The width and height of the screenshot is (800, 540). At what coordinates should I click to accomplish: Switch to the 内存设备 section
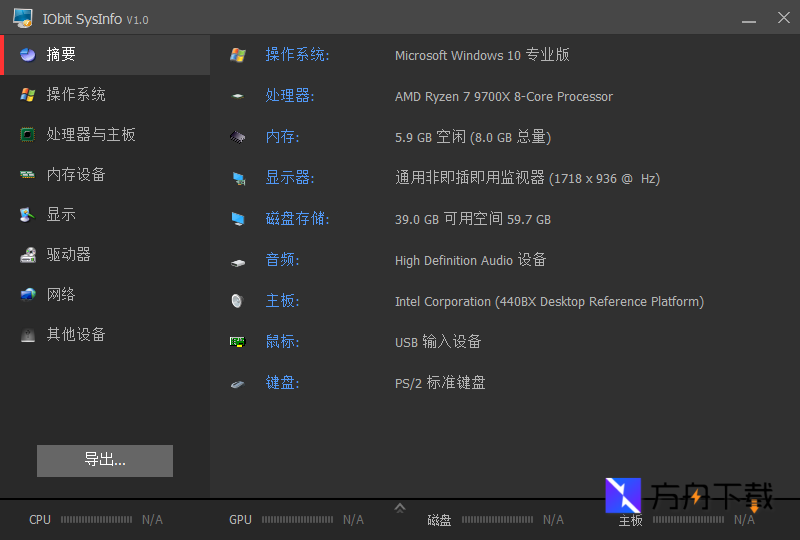(105, 175)
